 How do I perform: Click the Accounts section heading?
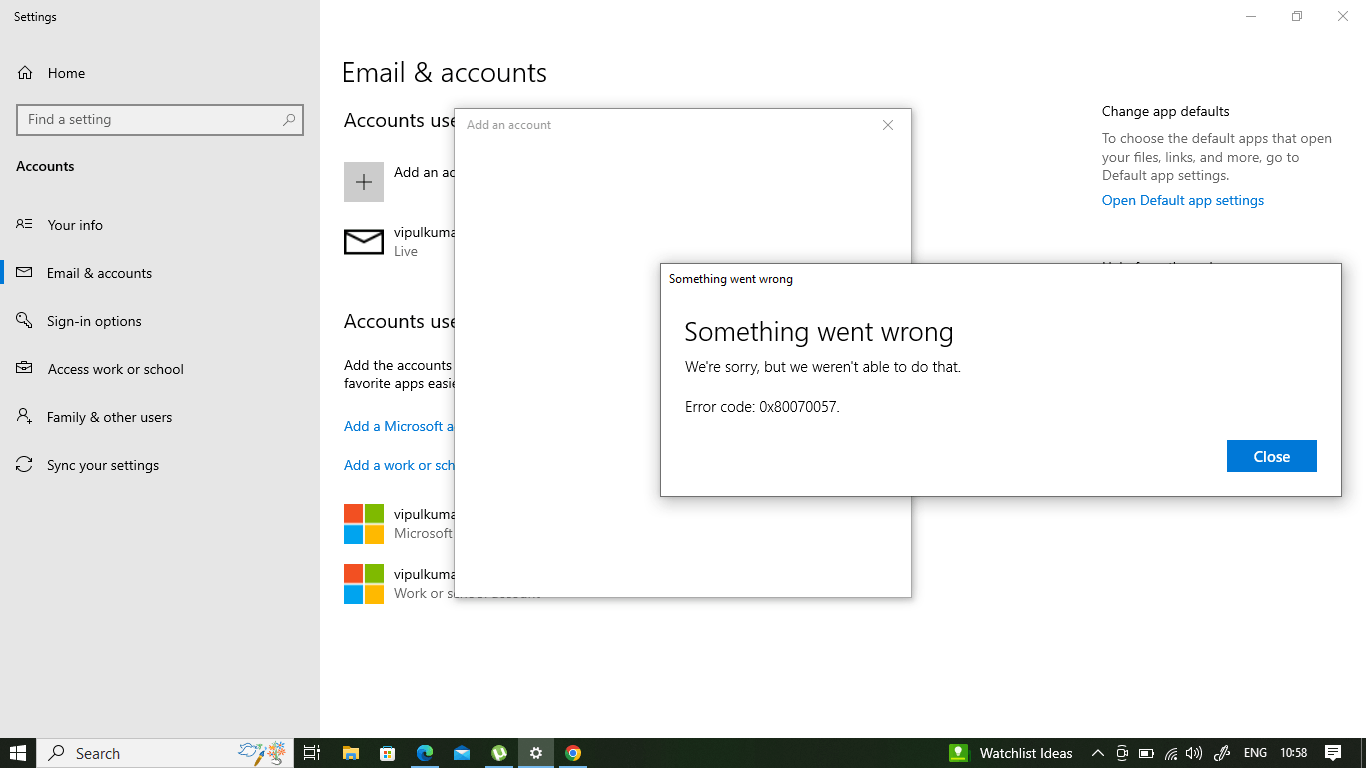[45, 166]
